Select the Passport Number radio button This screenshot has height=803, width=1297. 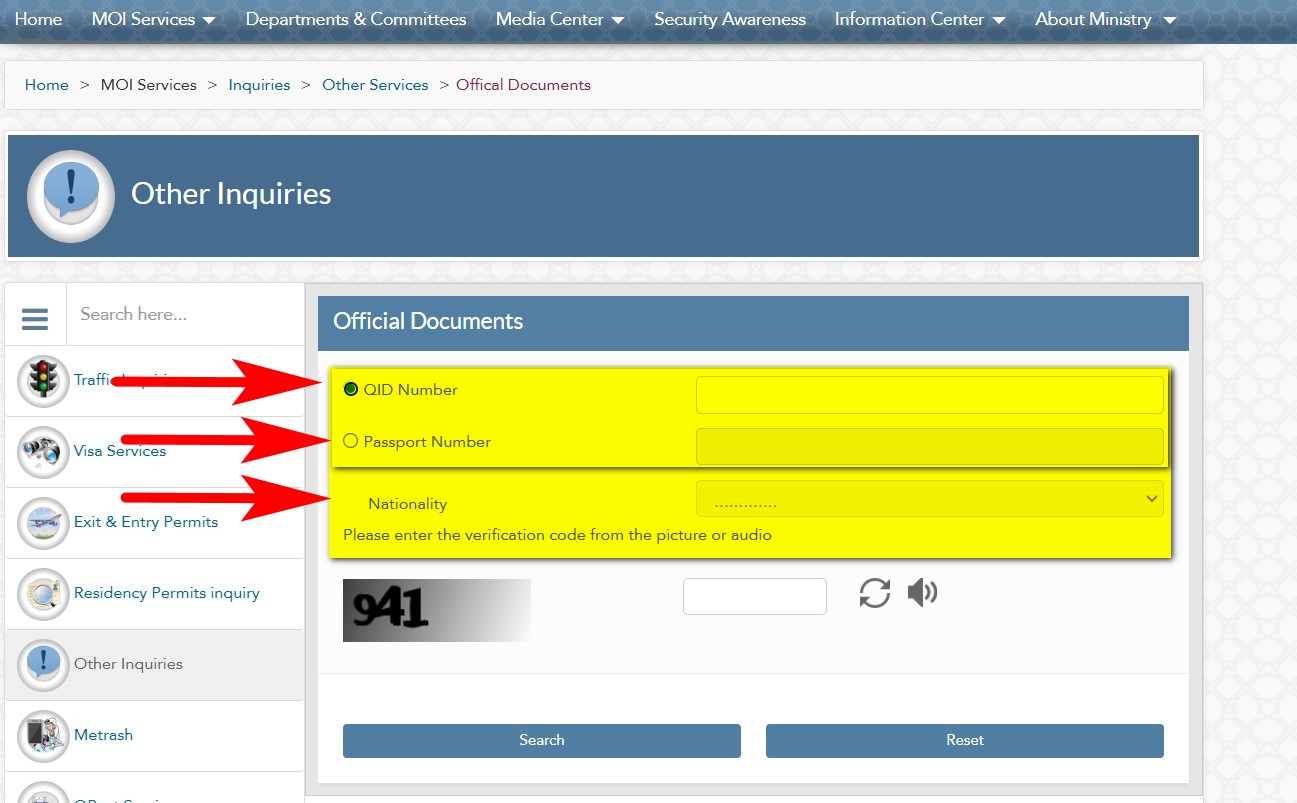351,441
